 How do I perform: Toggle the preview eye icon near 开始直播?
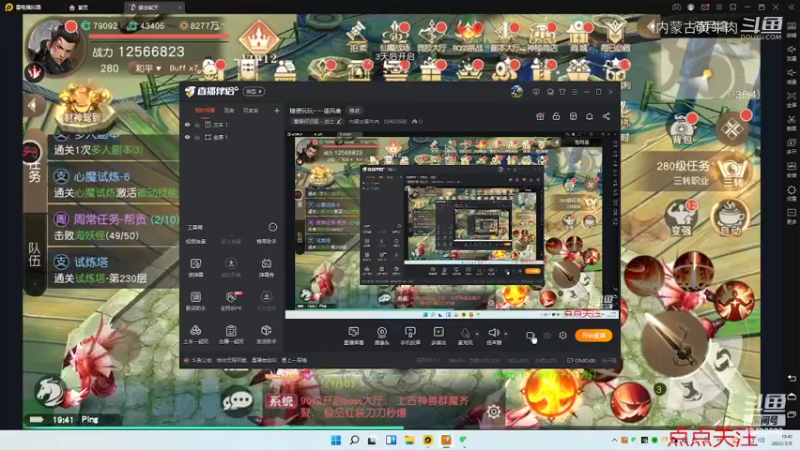[x=547, y=335]
